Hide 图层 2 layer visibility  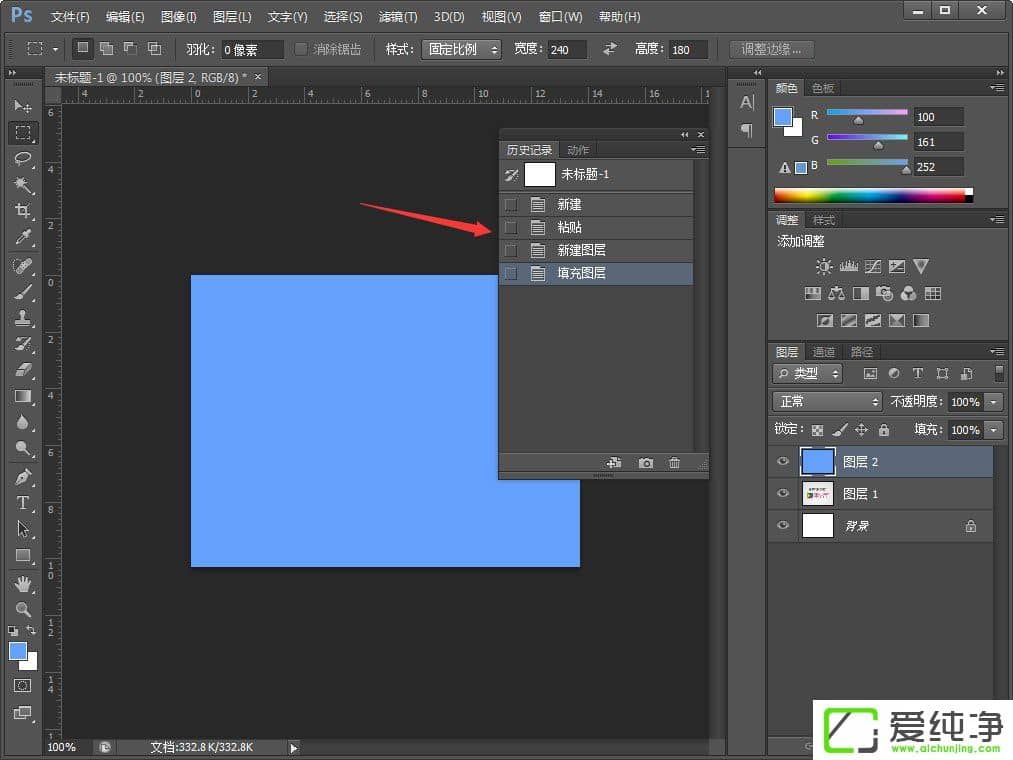pyautogui.click(x=783, y=462)
